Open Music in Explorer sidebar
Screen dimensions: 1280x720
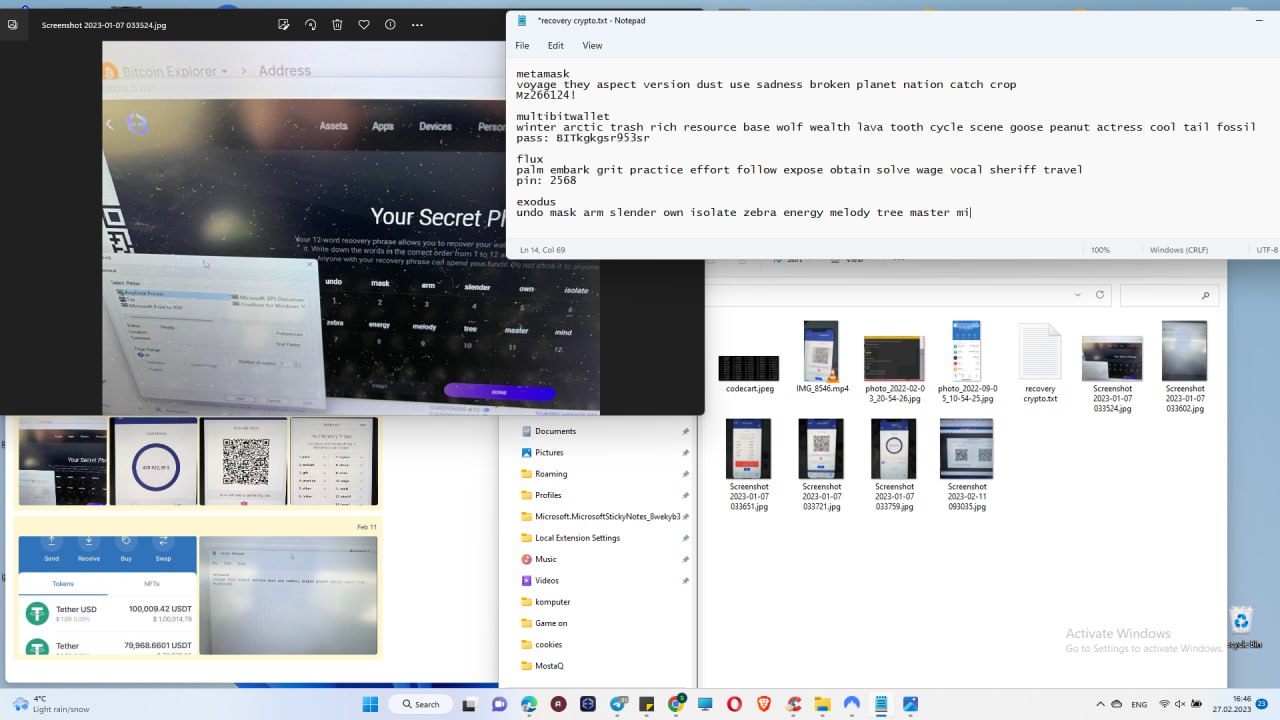[546, 559]
